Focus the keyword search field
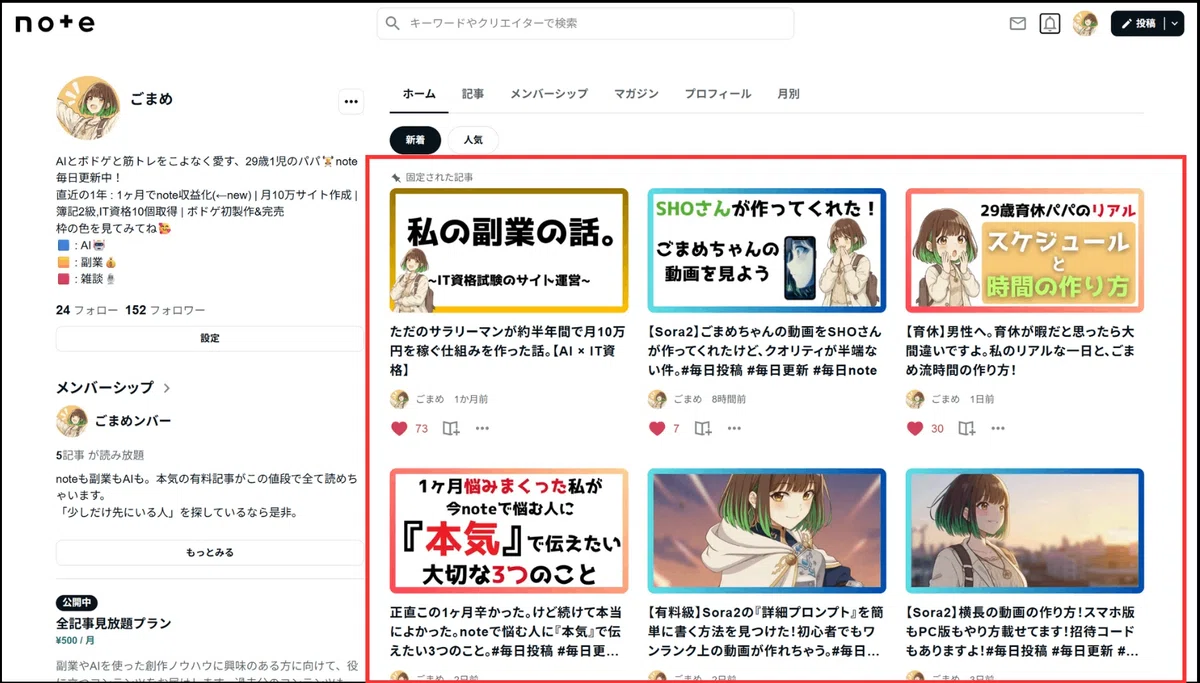This screenshot has width=1200, height=683. (585, 23)
